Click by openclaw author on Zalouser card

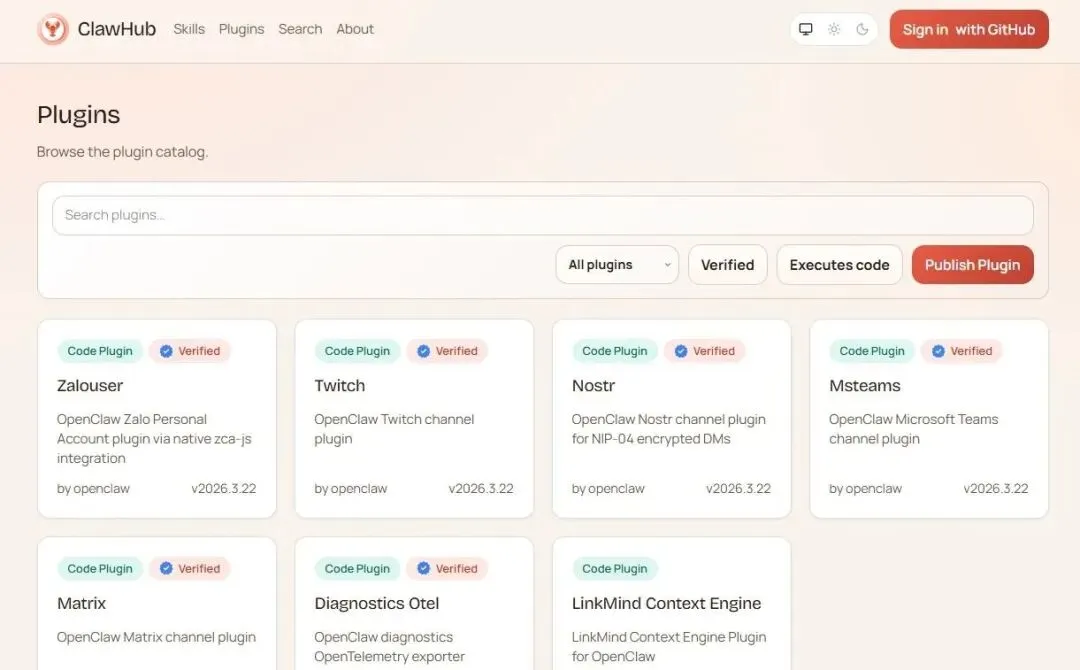[x=93, y=488]
